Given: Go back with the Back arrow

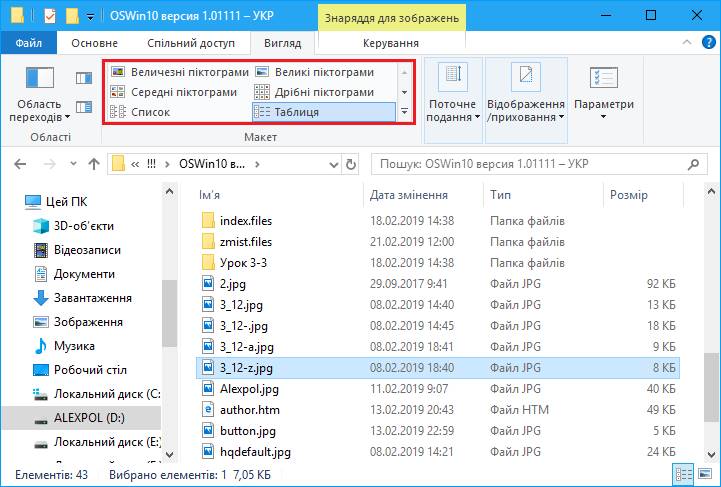Looking at the screenshot, I should 20,164.
